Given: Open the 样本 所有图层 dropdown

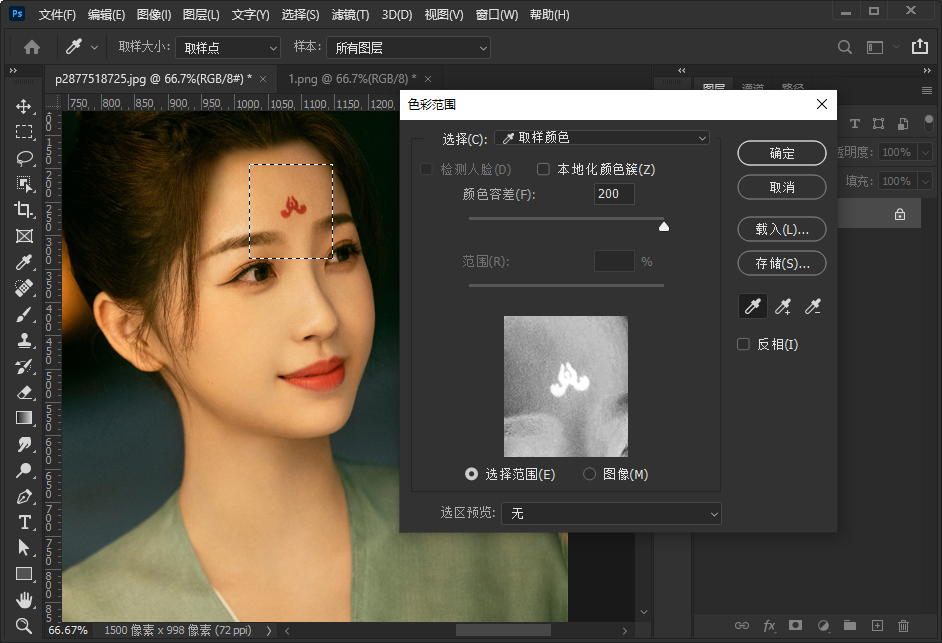Looking at the screenshot, I should pos(408,48).
